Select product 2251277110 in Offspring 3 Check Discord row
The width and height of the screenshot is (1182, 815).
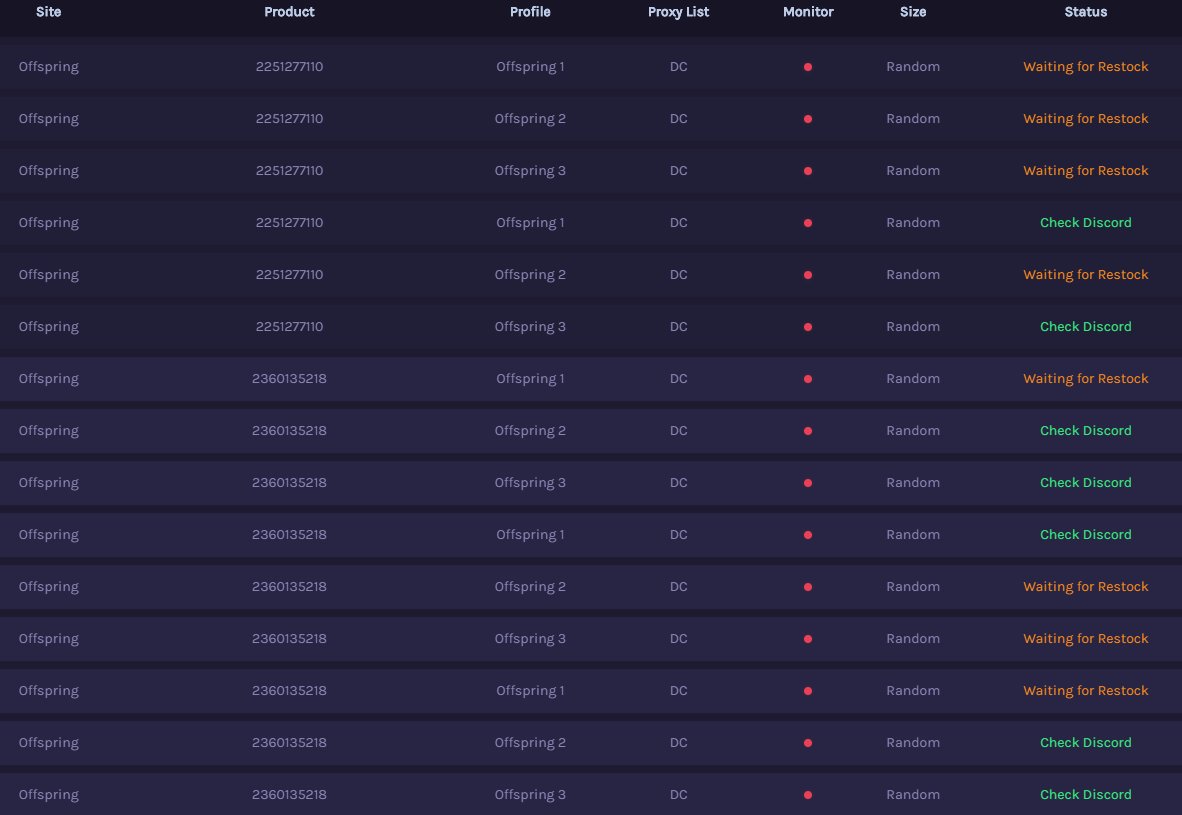click(x=289, y=326)
